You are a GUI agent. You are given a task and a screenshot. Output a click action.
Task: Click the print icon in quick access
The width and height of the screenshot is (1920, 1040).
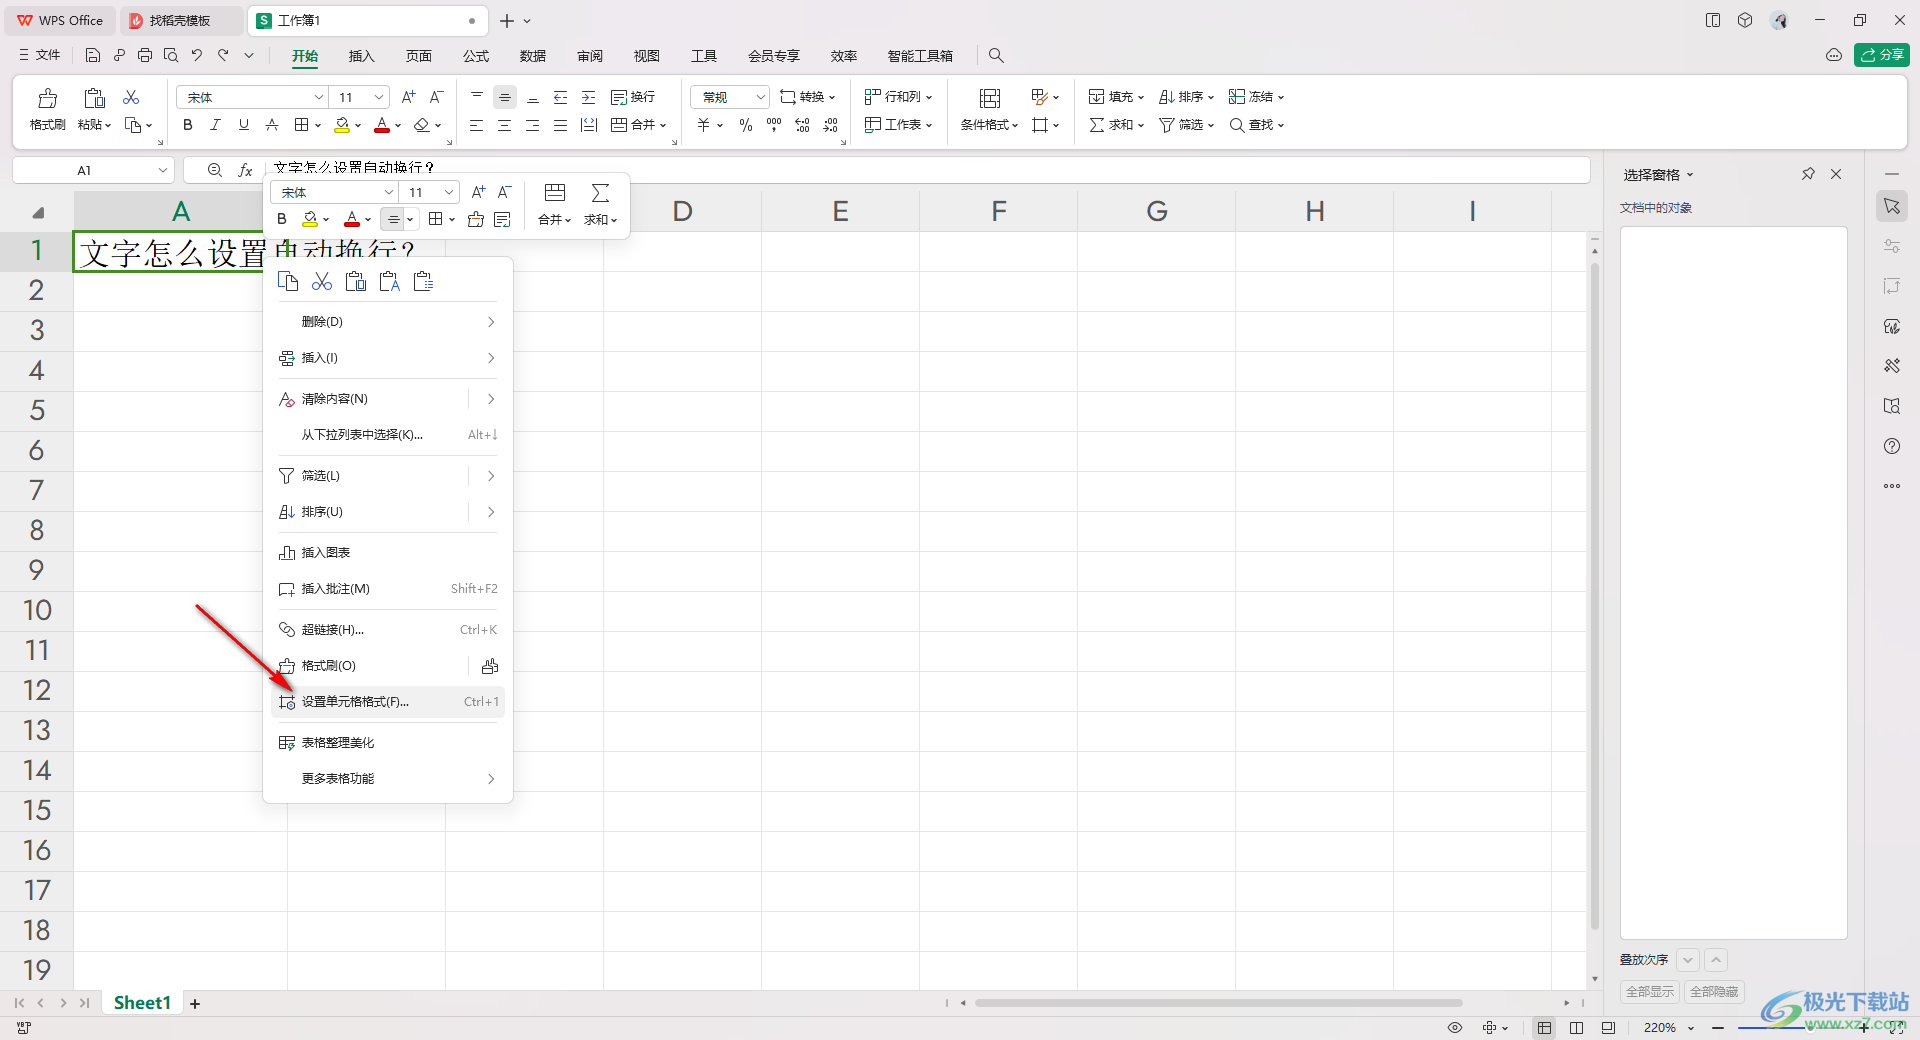(145, 55)
